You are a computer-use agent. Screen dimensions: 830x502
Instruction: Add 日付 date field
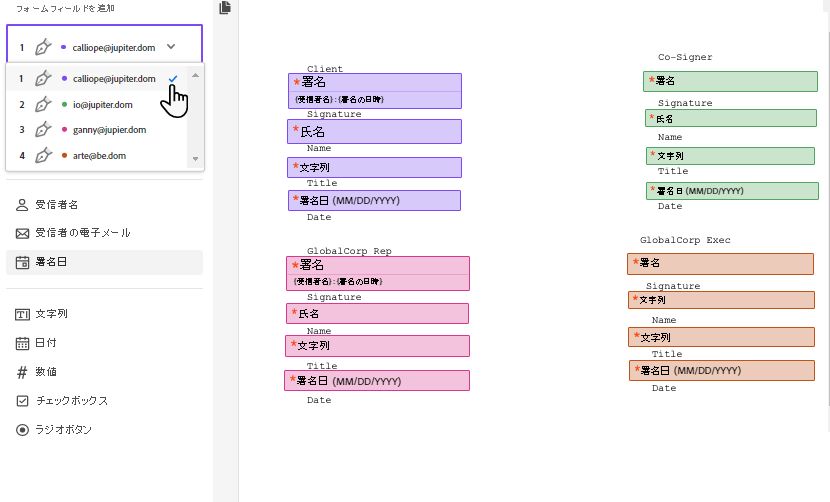104,343
